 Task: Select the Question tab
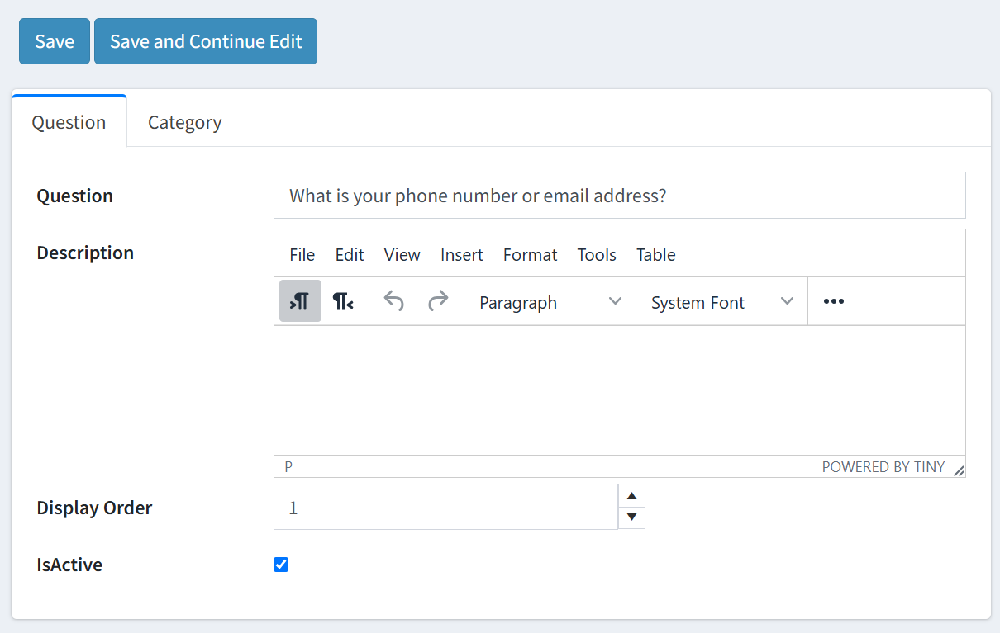(68, 122)
